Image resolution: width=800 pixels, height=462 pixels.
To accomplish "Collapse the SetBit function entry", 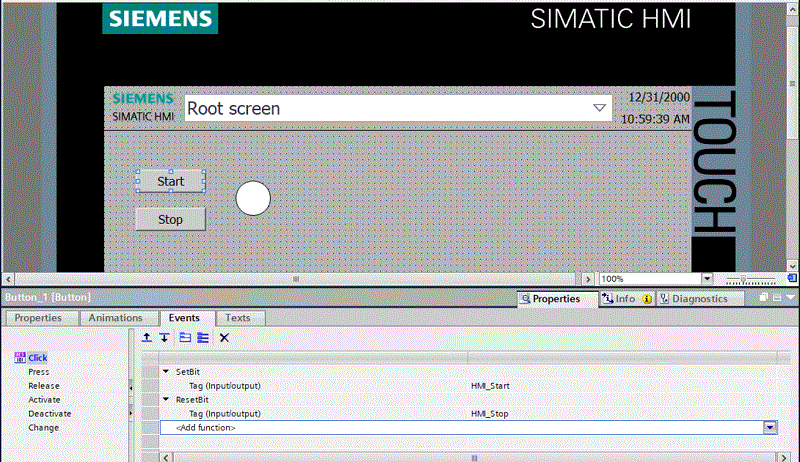I will coord(166,371).
